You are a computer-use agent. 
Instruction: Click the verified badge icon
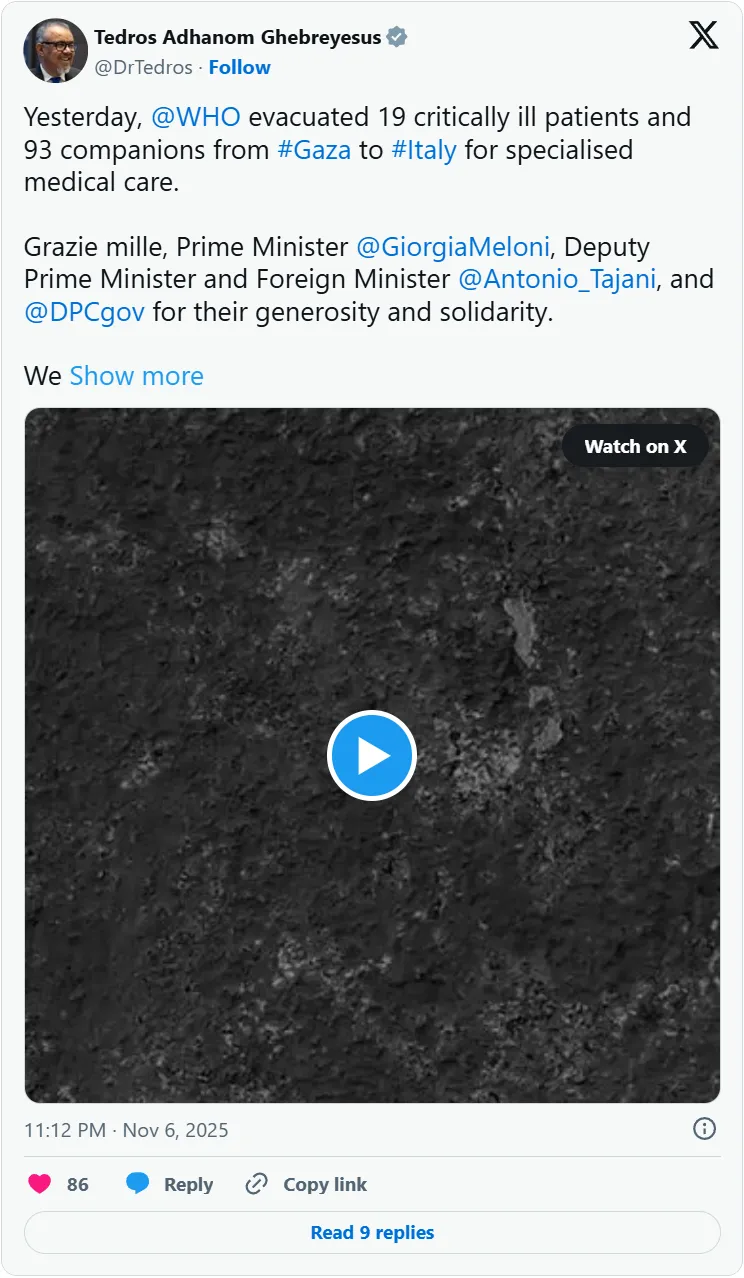point(397,38)
